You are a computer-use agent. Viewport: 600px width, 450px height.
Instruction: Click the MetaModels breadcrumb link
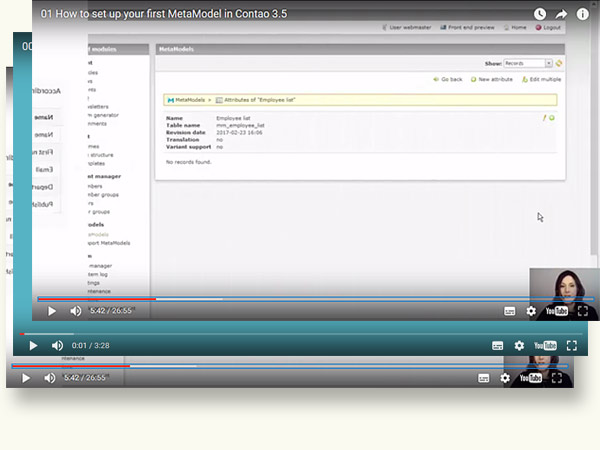coord(186,100)
